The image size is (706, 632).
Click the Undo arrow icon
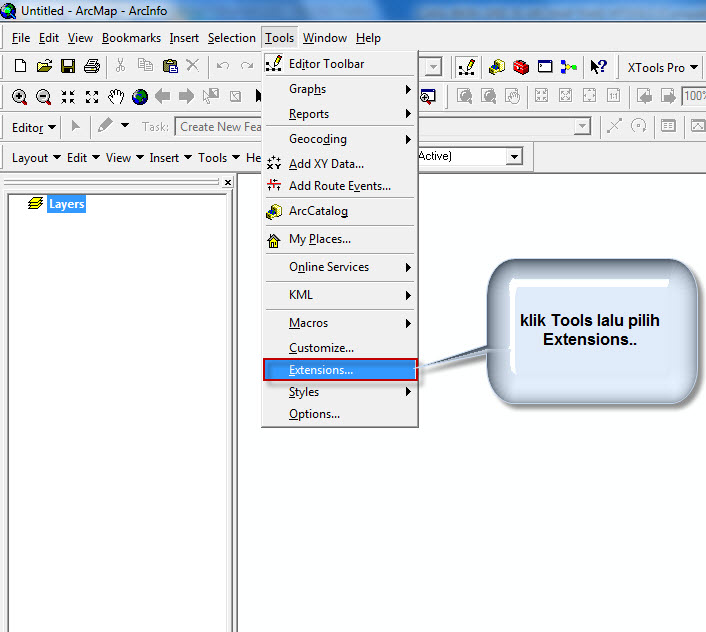pos(223,66)
